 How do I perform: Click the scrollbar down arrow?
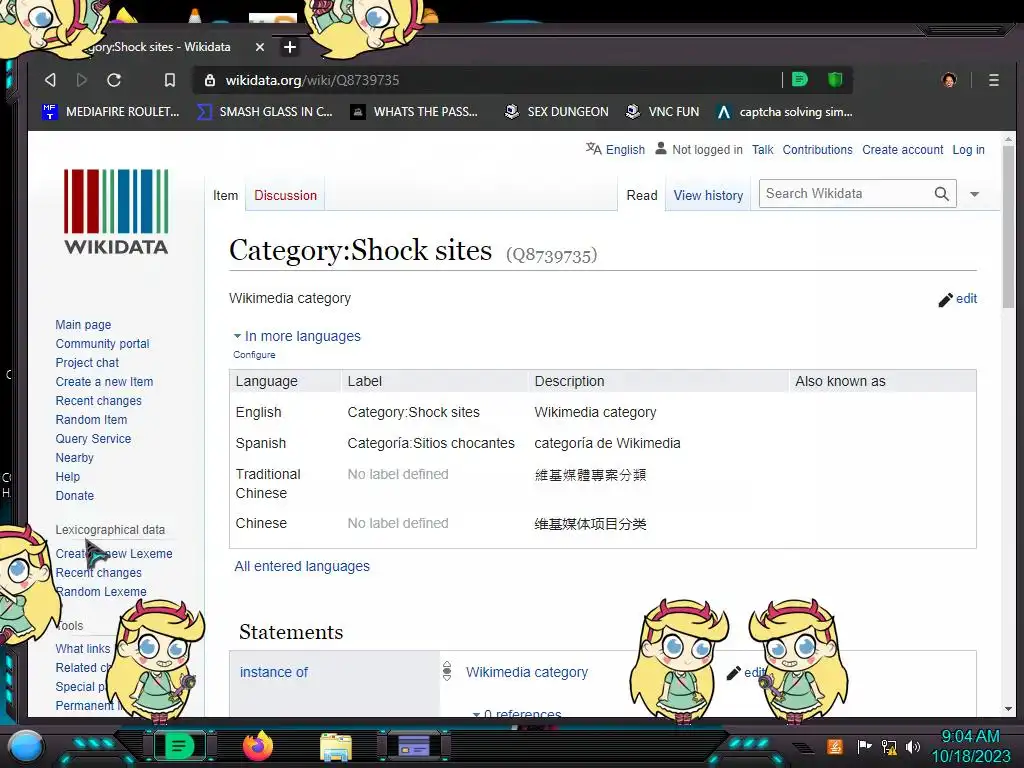coord(1008,709)
